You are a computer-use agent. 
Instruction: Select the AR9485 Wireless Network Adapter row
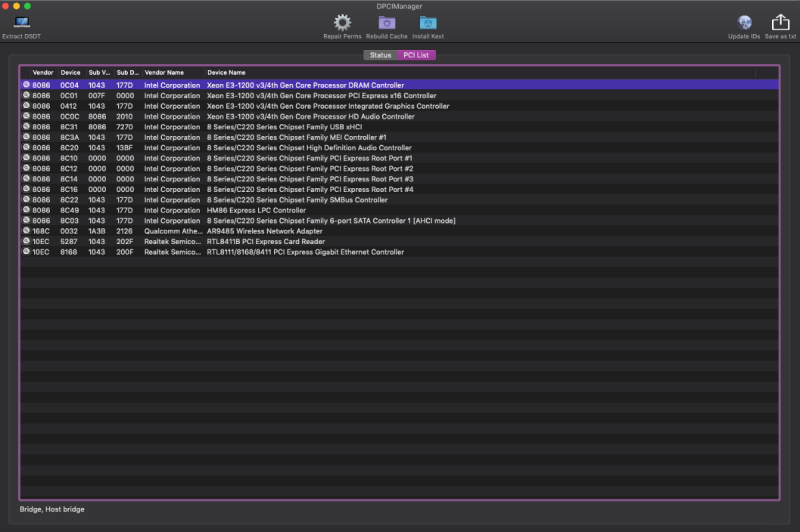[x=265, y=231]
